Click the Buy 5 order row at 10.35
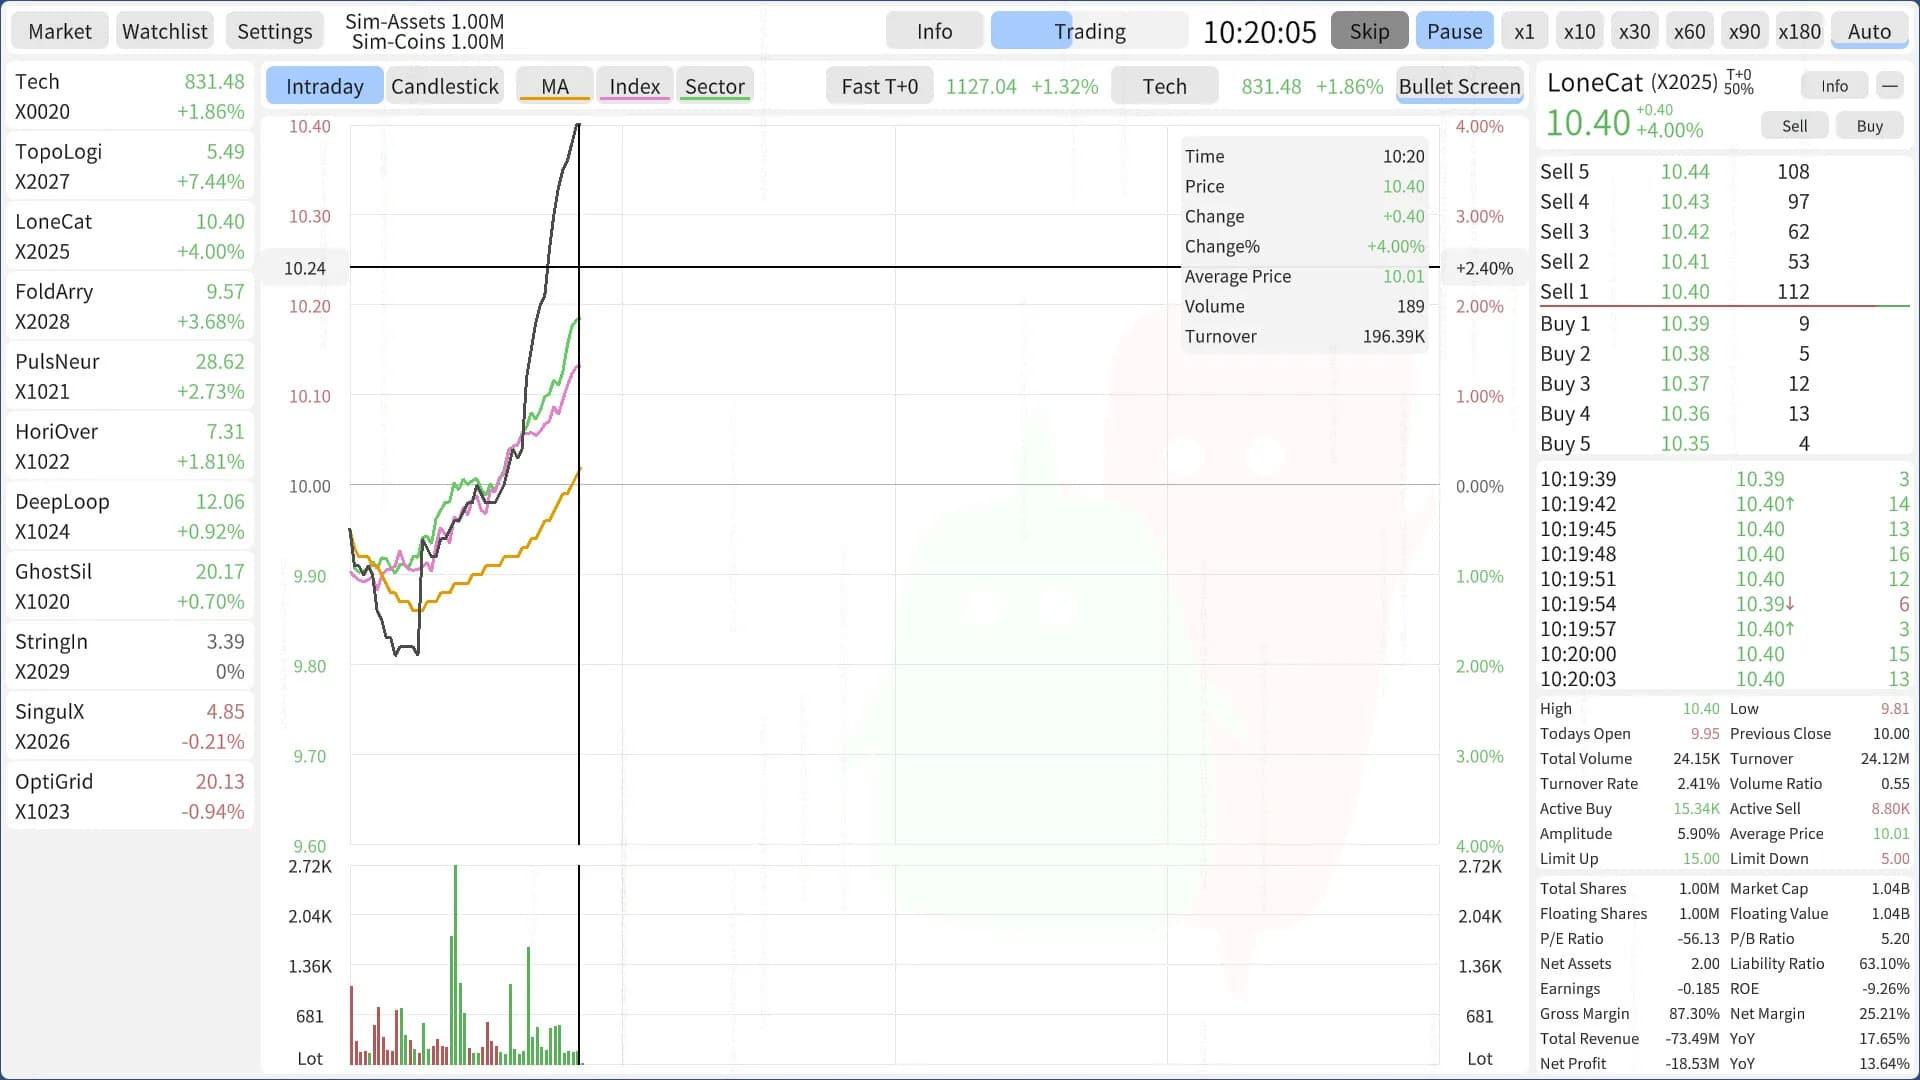Viewport: 1920px width, 1080px height. tap(1724, 444)
